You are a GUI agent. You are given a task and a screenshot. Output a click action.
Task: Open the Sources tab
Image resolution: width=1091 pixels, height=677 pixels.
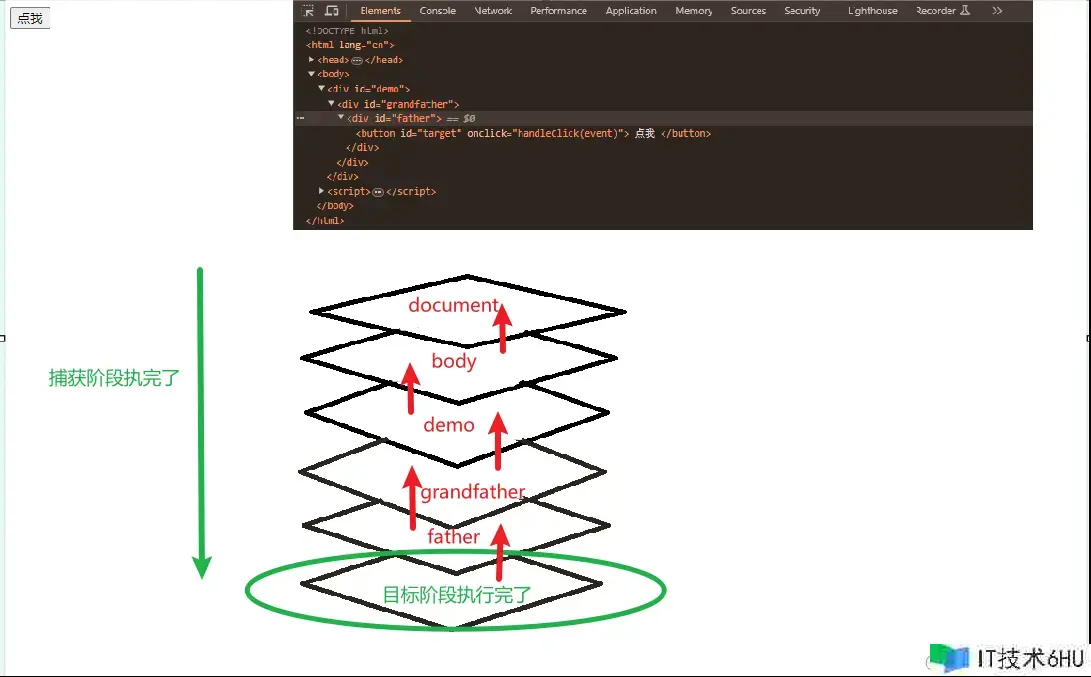pos(748,10)
